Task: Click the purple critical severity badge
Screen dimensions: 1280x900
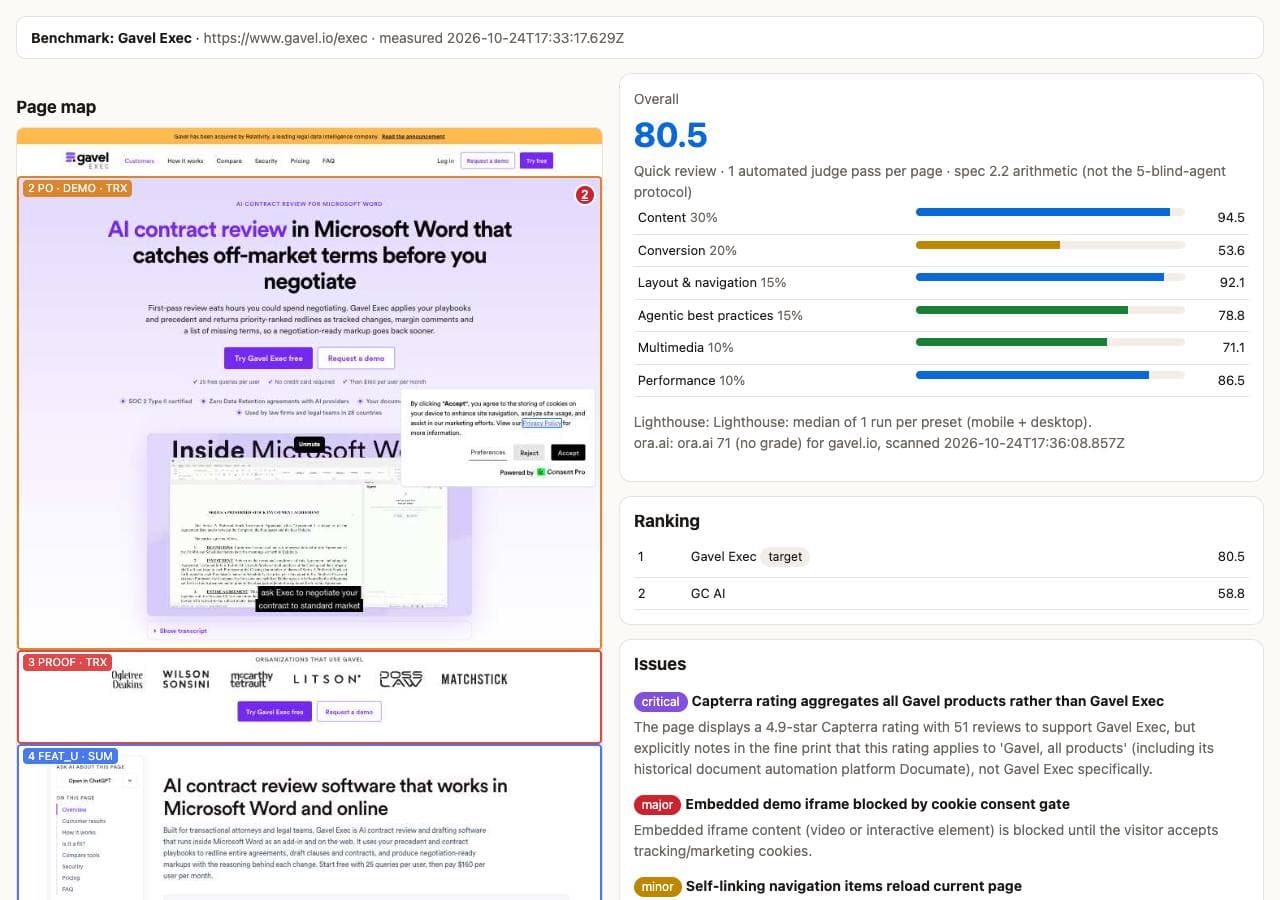Action: pos(660,702)
